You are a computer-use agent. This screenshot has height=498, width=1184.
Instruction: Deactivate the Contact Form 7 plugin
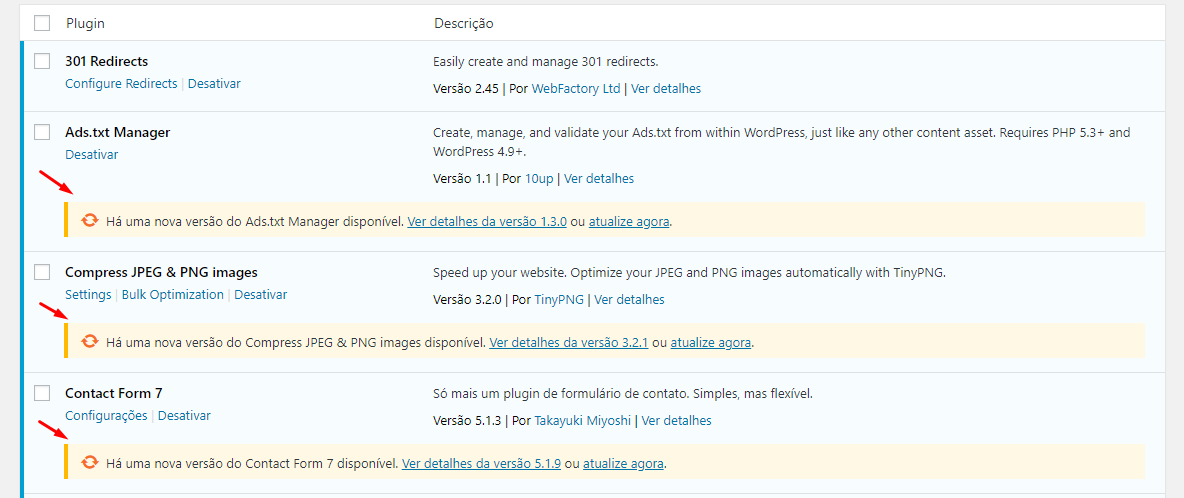coord(184,415)
